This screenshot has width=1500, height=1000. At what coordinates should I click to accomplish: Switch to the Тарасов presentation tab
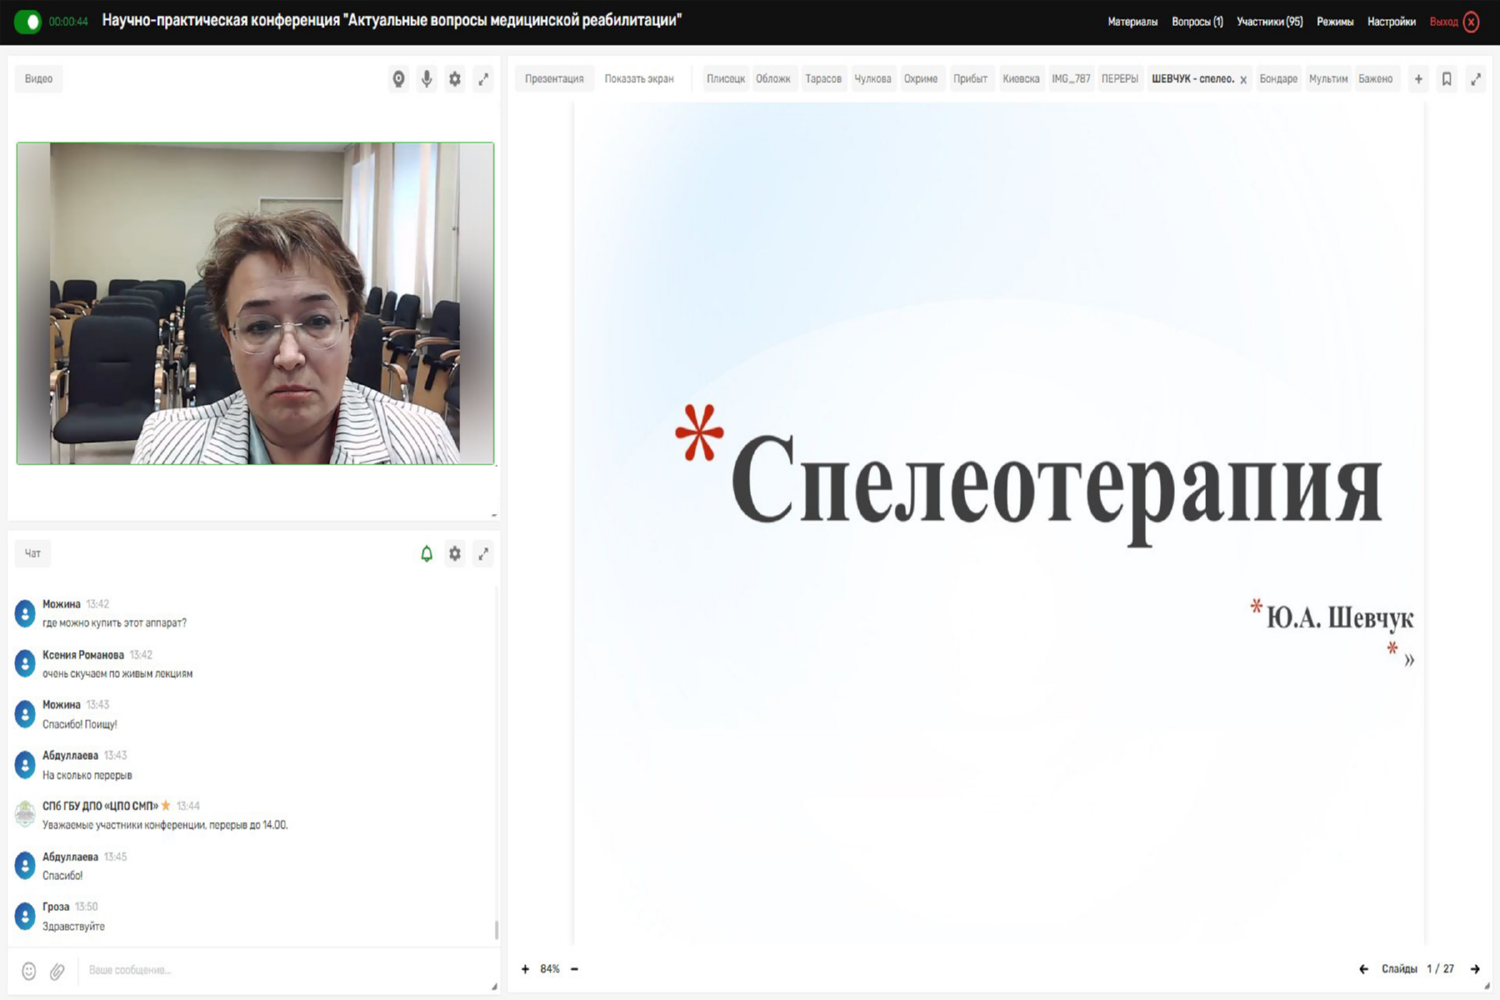823,79
